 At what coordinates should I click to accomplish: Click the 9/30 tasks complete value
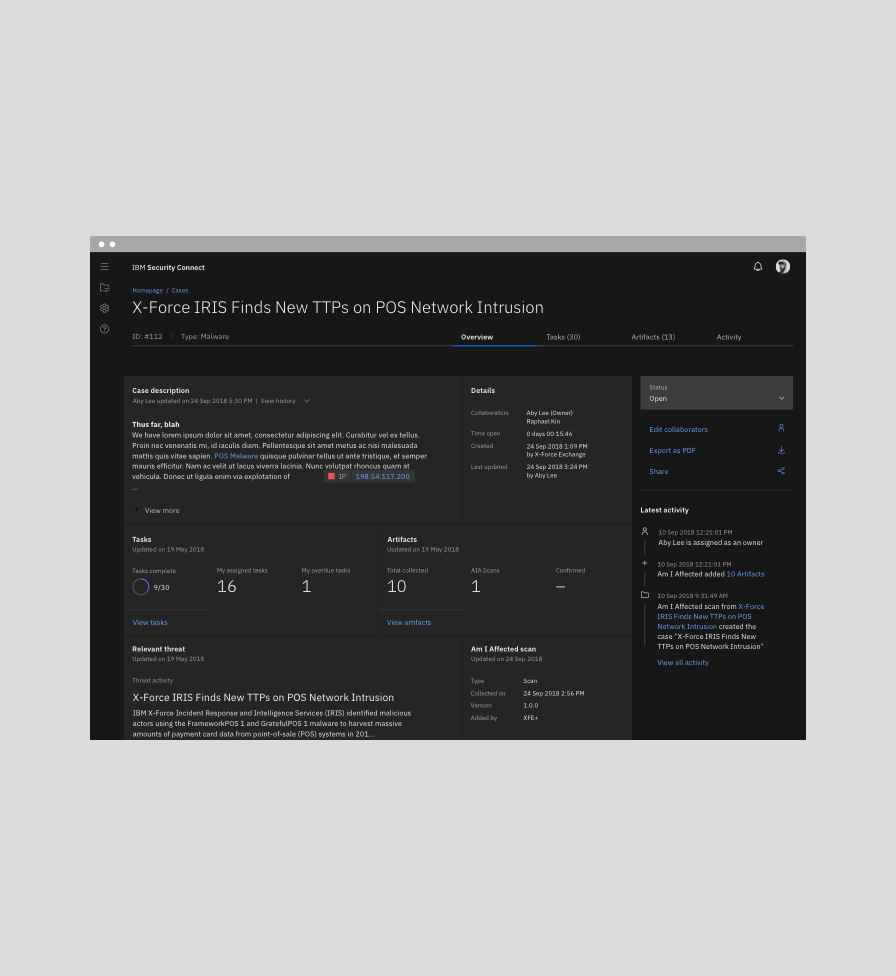[x=161, y=588]
